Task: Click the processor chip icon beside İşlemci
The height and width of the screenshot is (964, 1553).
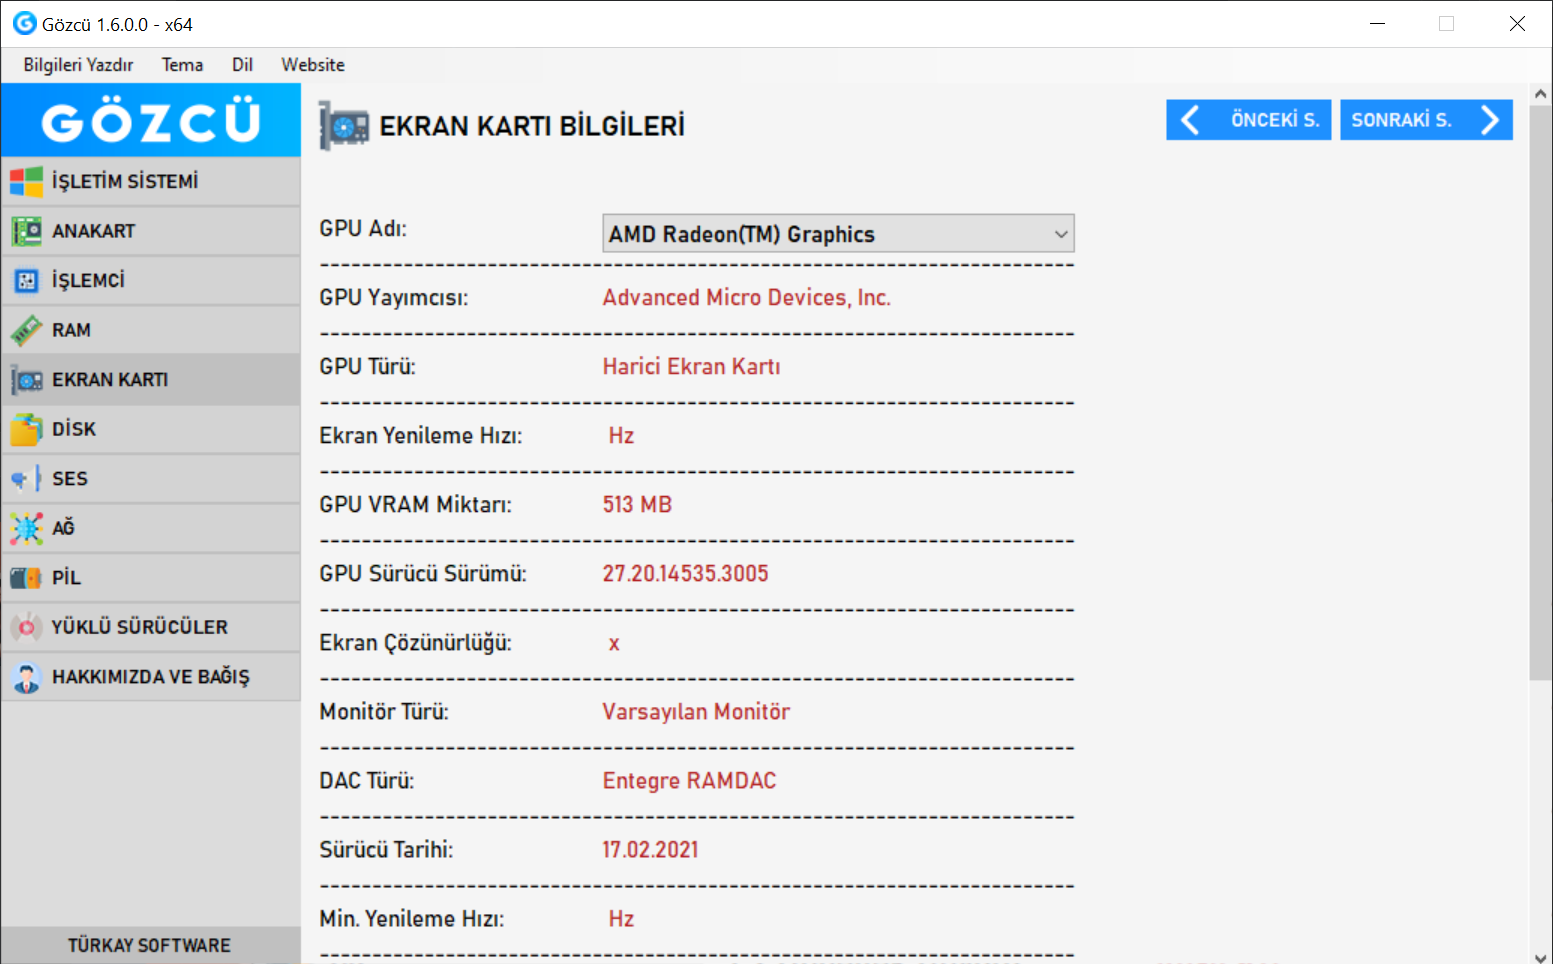Action: (x=26, y=281)
